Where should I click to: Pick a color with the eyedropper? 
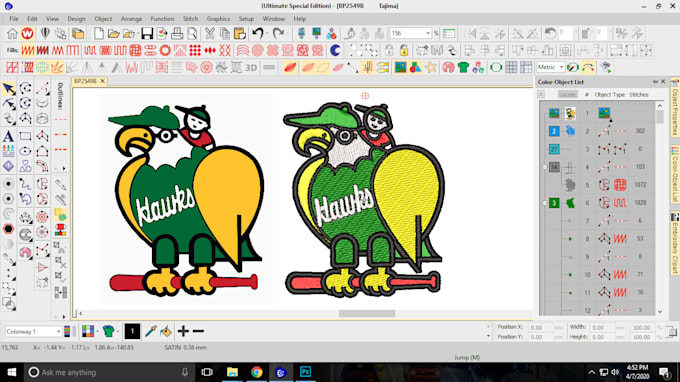point(150,332)
